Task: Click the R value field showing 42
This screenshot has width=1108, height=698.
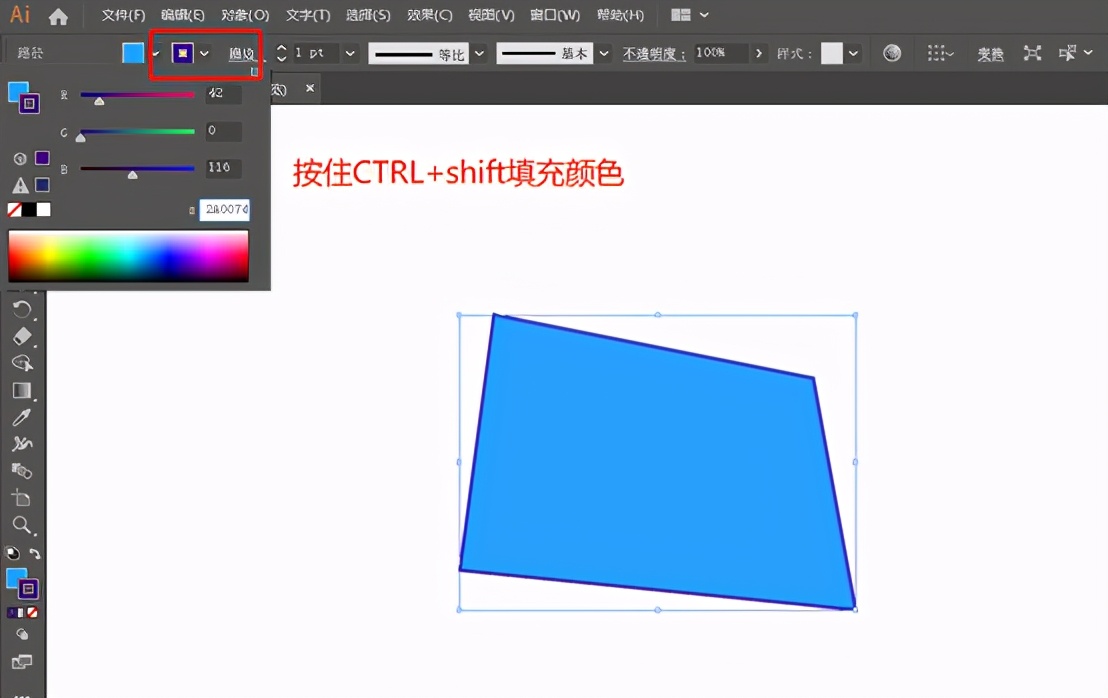Action: click(224, 93)
